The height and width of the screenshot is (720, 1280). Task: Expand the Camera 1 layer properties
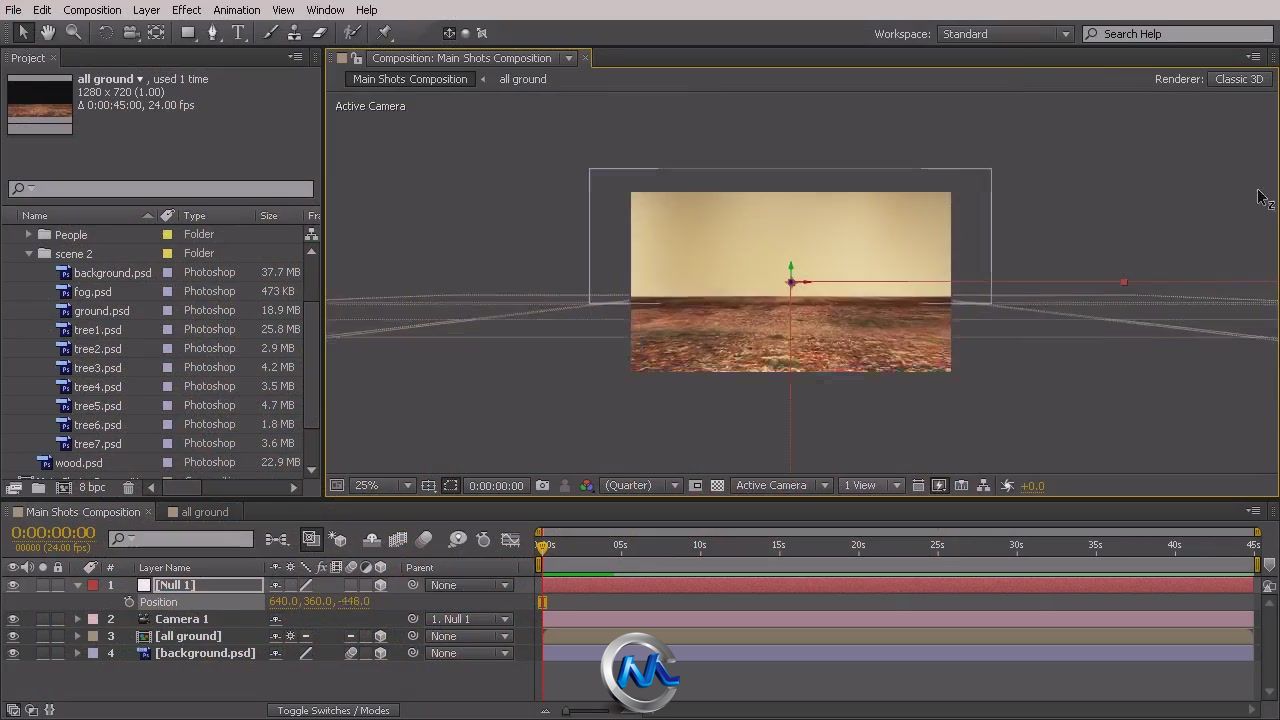[x=78, y=619]
